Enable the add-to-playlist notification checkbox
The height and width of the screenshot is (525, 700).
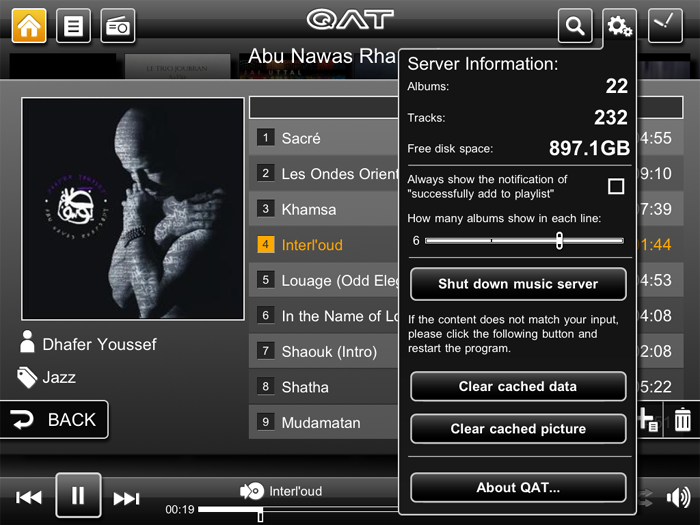coord(616,186)
